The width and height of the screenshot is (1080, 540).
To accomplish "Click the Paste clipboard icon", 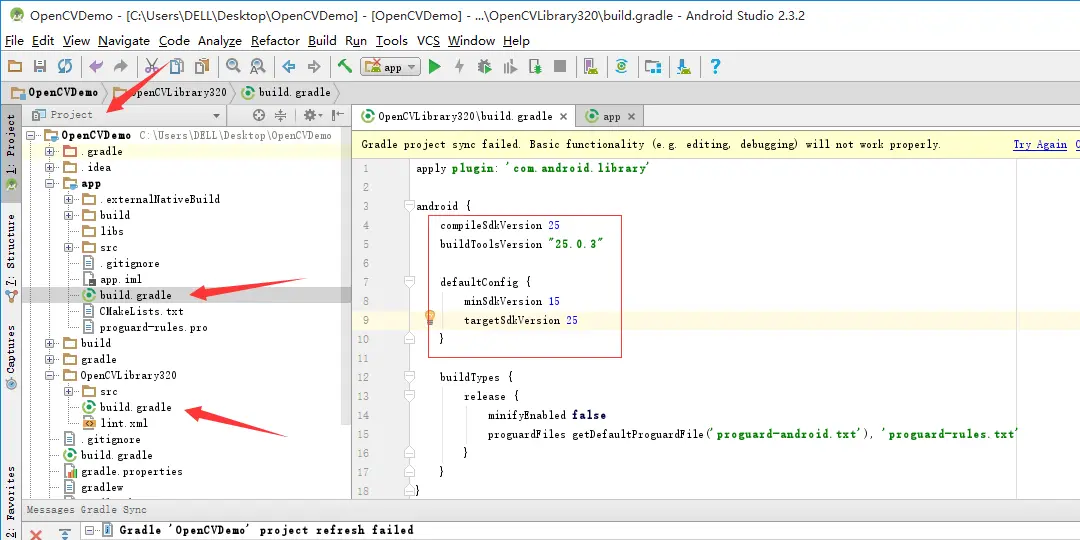I will tap(202, 66).
